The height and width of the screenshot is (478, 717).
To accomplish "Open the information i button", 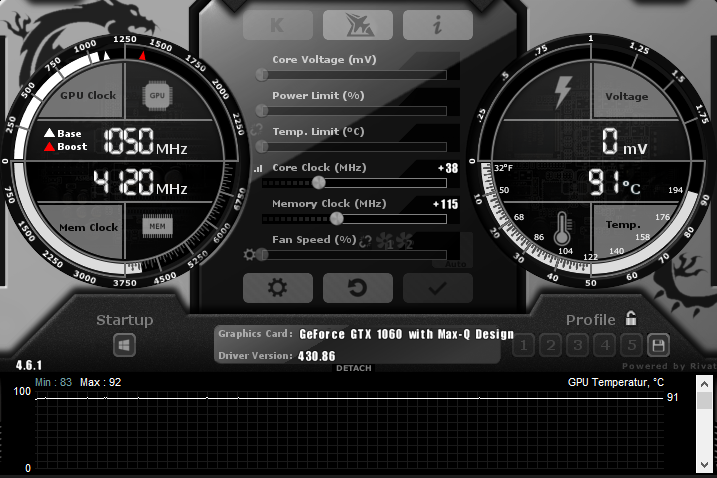I will (438, 25).
